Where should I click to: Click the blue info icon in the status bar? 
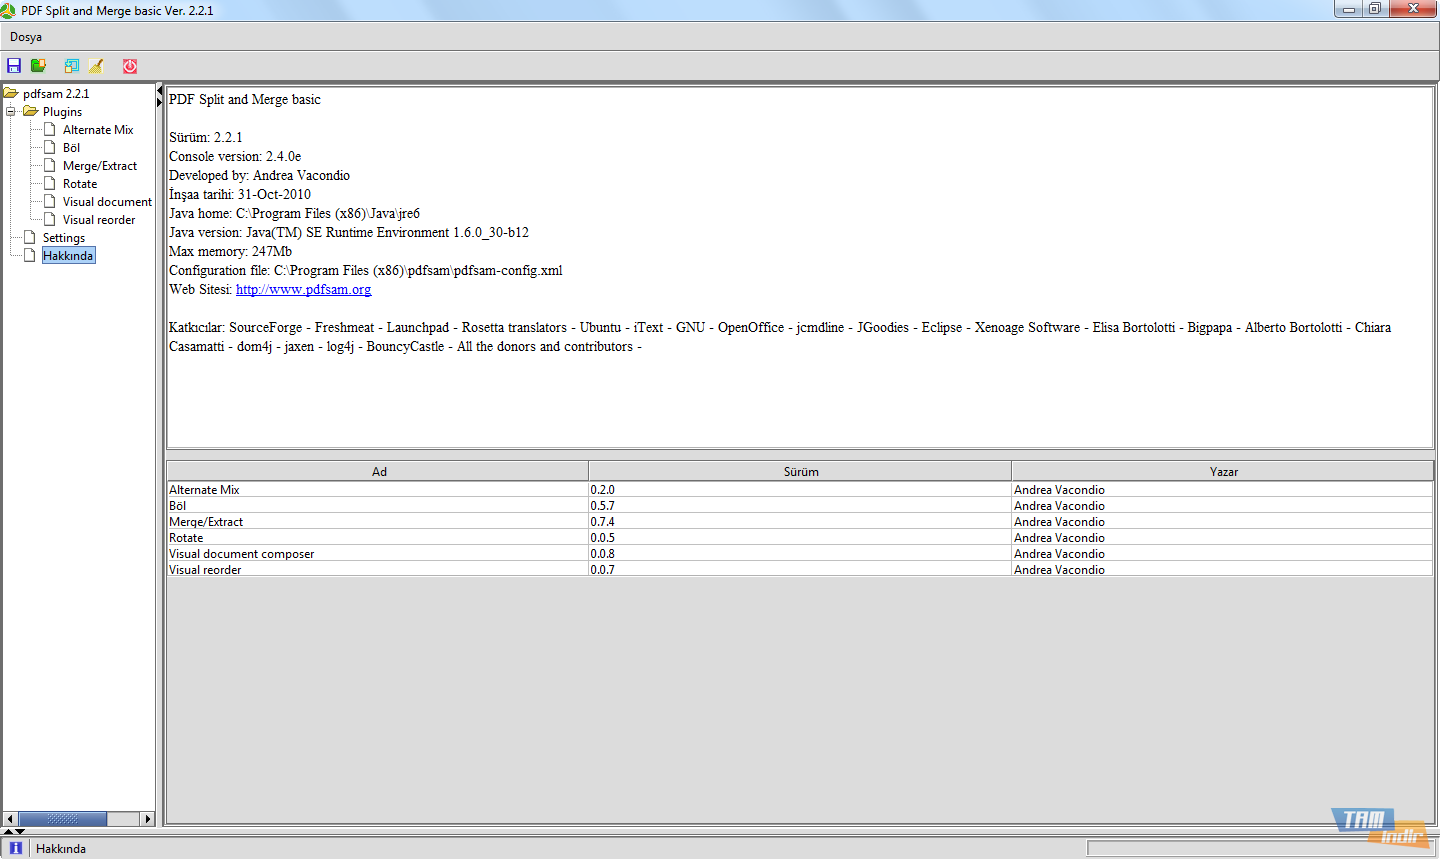[15, 848]
